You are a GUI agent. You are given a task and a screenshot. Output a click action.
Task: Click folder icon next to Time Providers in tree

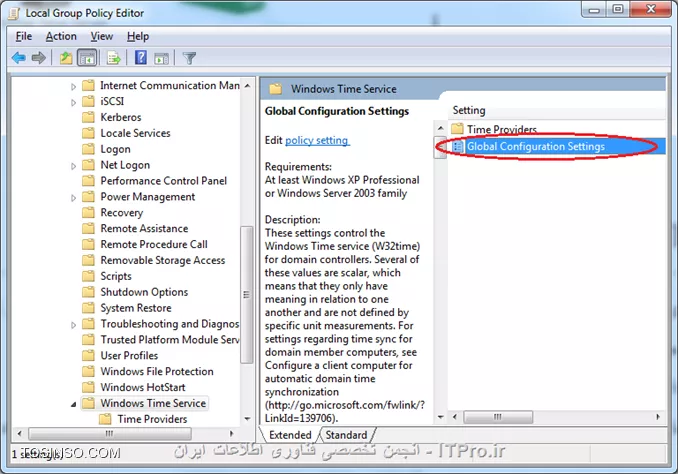pyautogui.click(x=105, y=419)
